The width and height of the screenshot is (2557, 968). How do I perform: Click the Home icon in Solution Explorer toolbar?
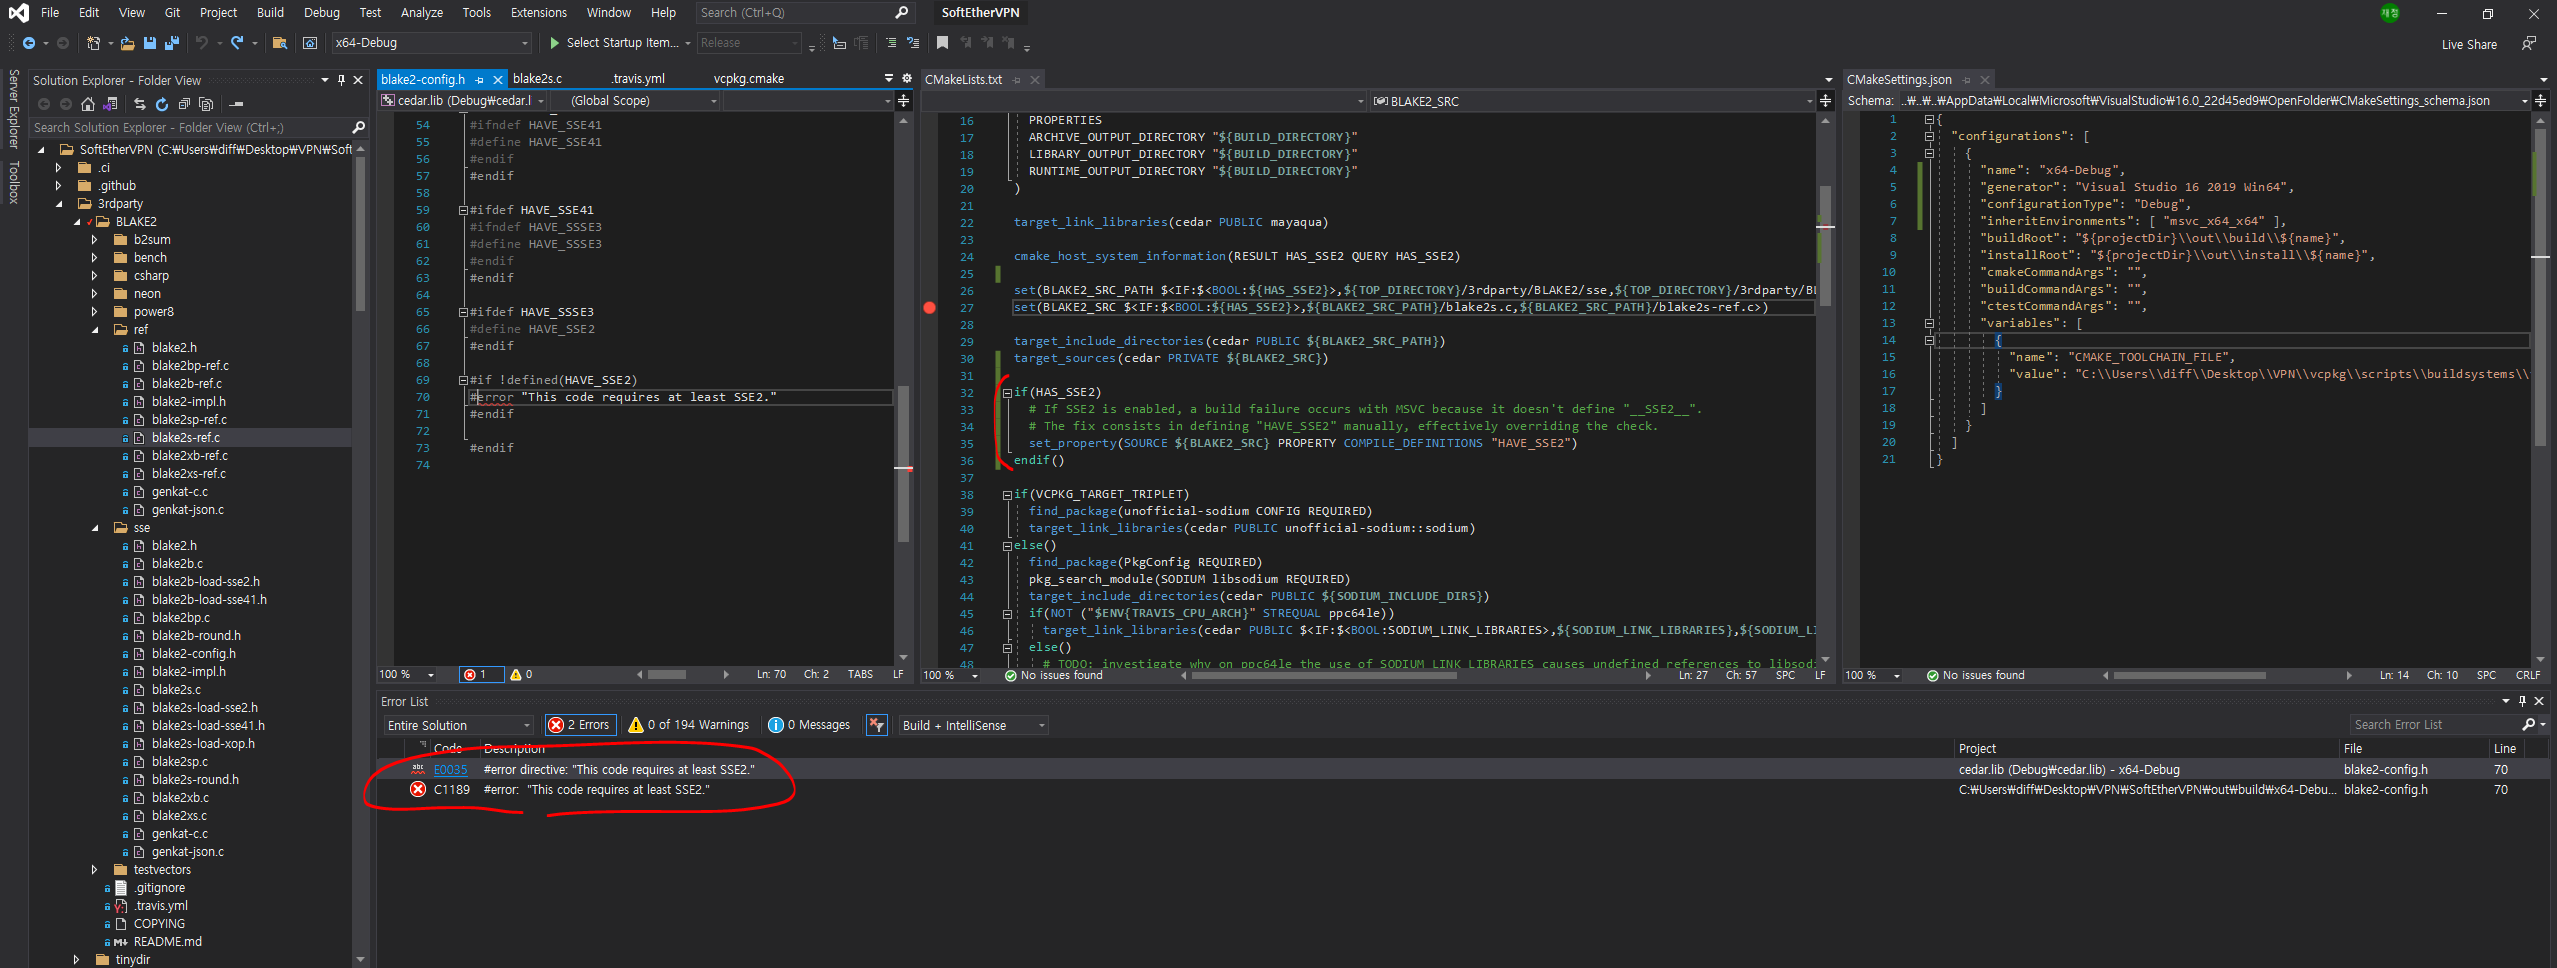coord(88,103)
